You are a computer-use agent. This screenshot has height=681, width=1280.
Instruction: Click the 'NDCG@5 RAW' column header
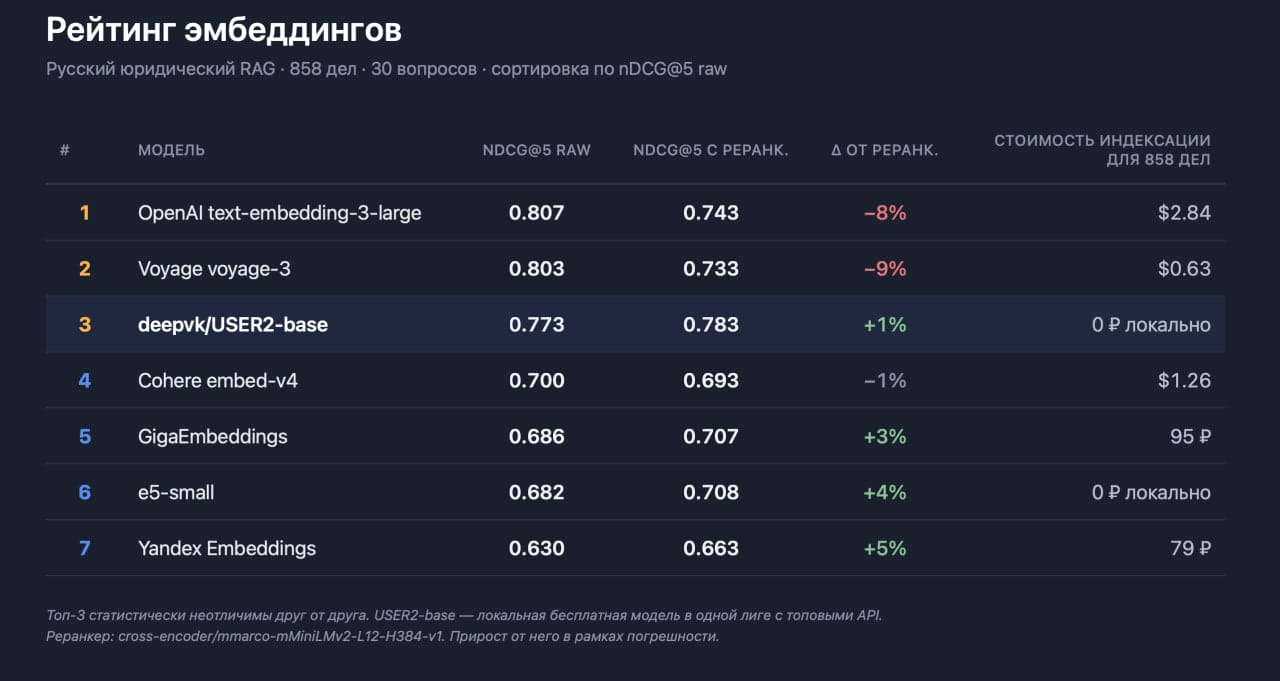(x=537, y=150)
